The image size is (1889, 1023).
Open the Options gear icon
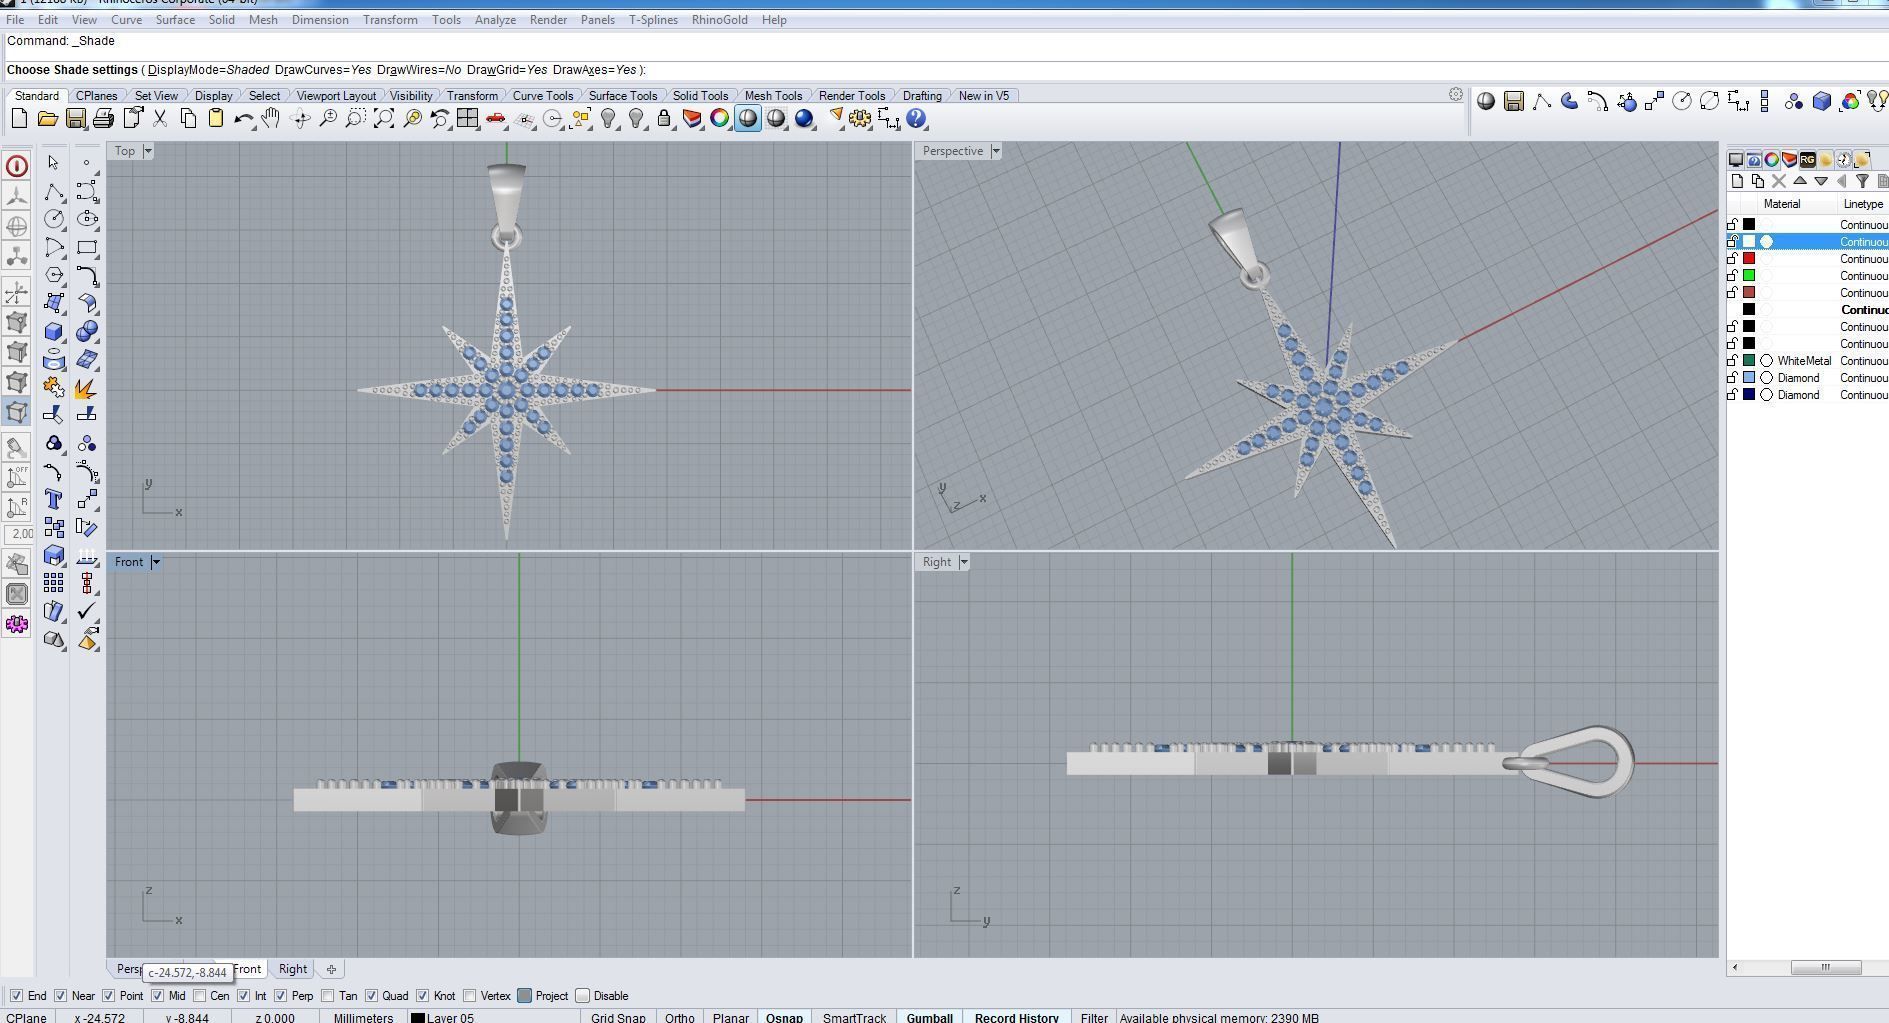860,119
